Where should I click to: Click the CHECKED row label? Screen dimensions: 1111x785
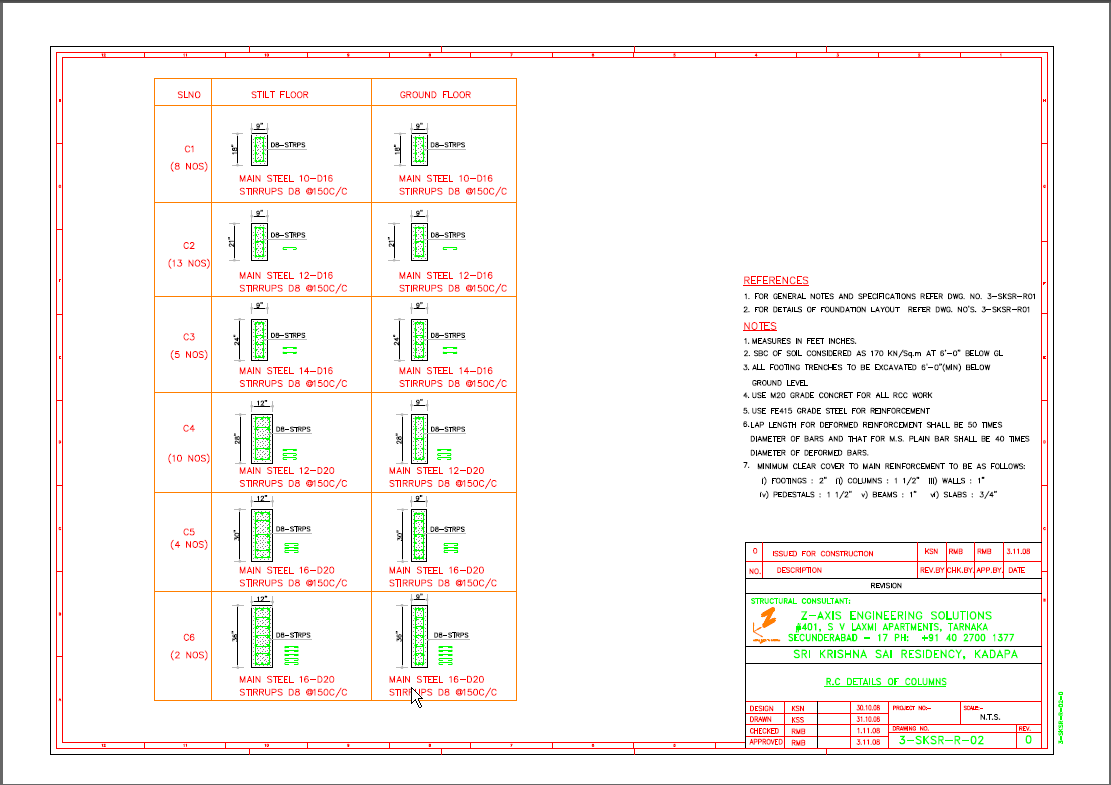pos(764,731)
